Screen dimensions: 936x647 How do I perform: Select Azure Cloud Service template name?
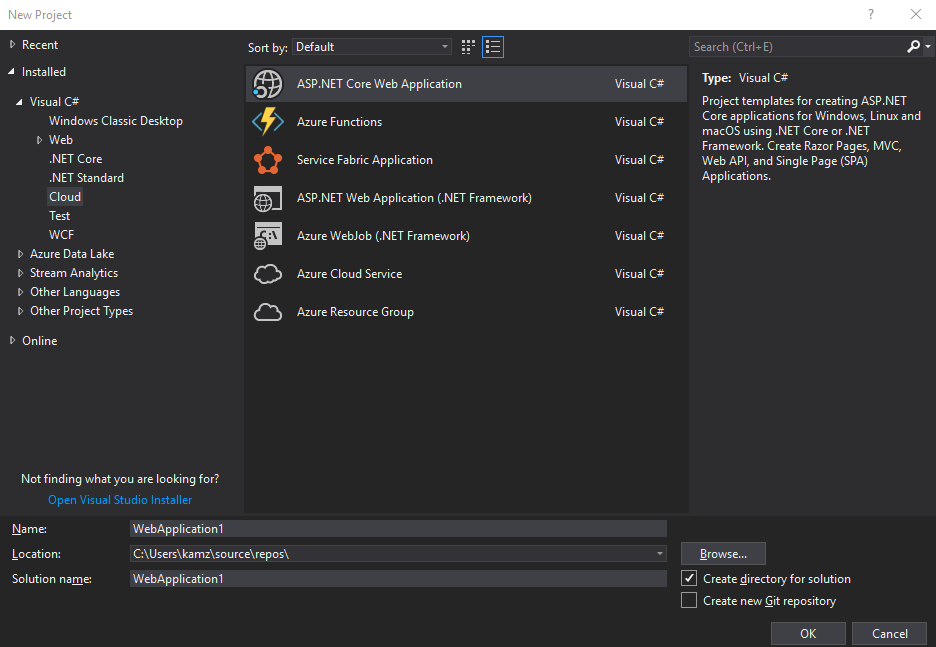pos(349,274)
